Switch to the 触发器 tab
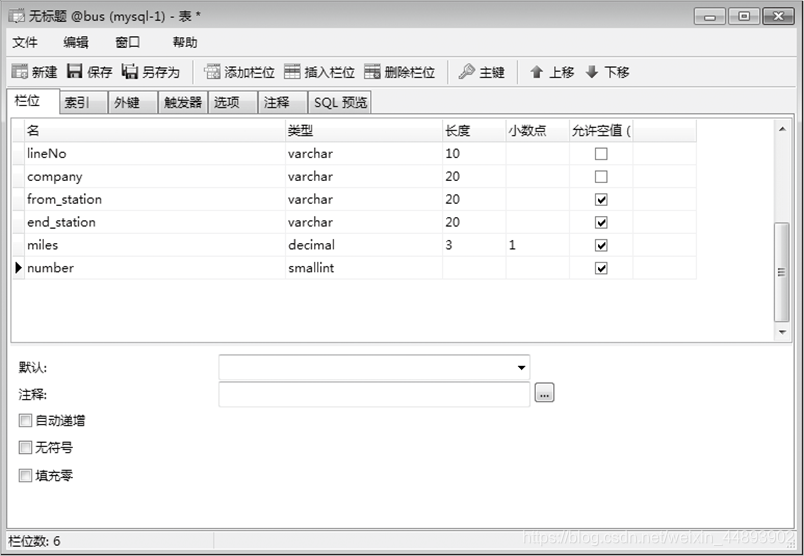The height and width of the screenshot is (556, 804). (x=183, y=103)
